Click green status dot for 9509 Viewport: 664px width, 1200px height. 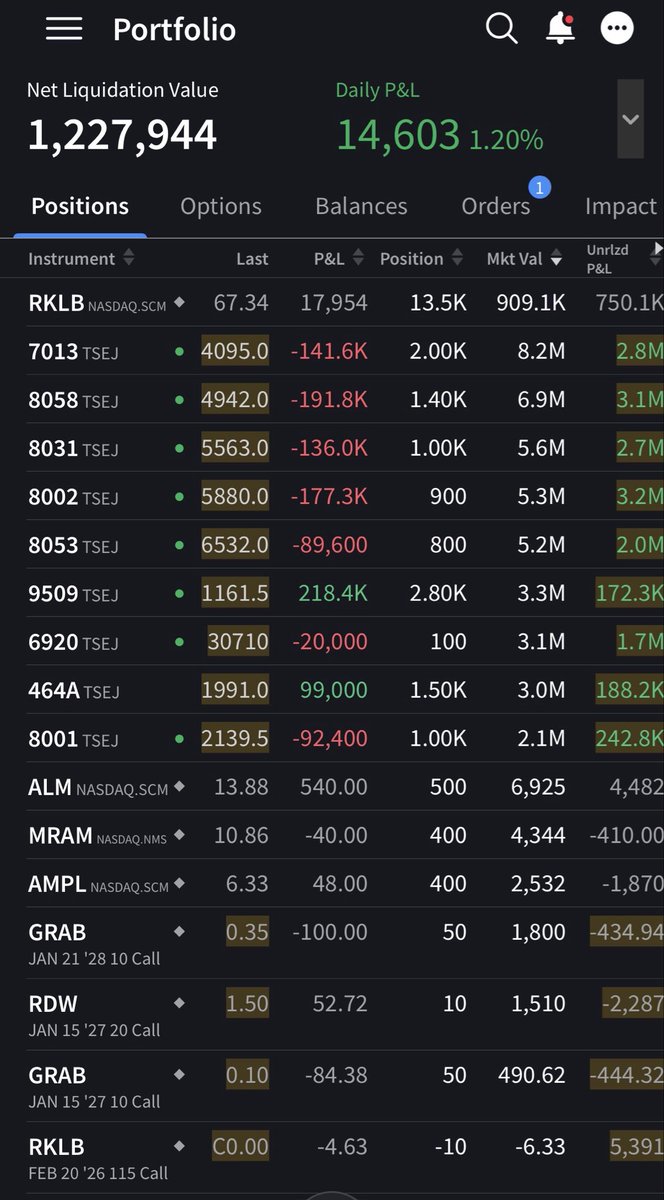pos(179,593)
